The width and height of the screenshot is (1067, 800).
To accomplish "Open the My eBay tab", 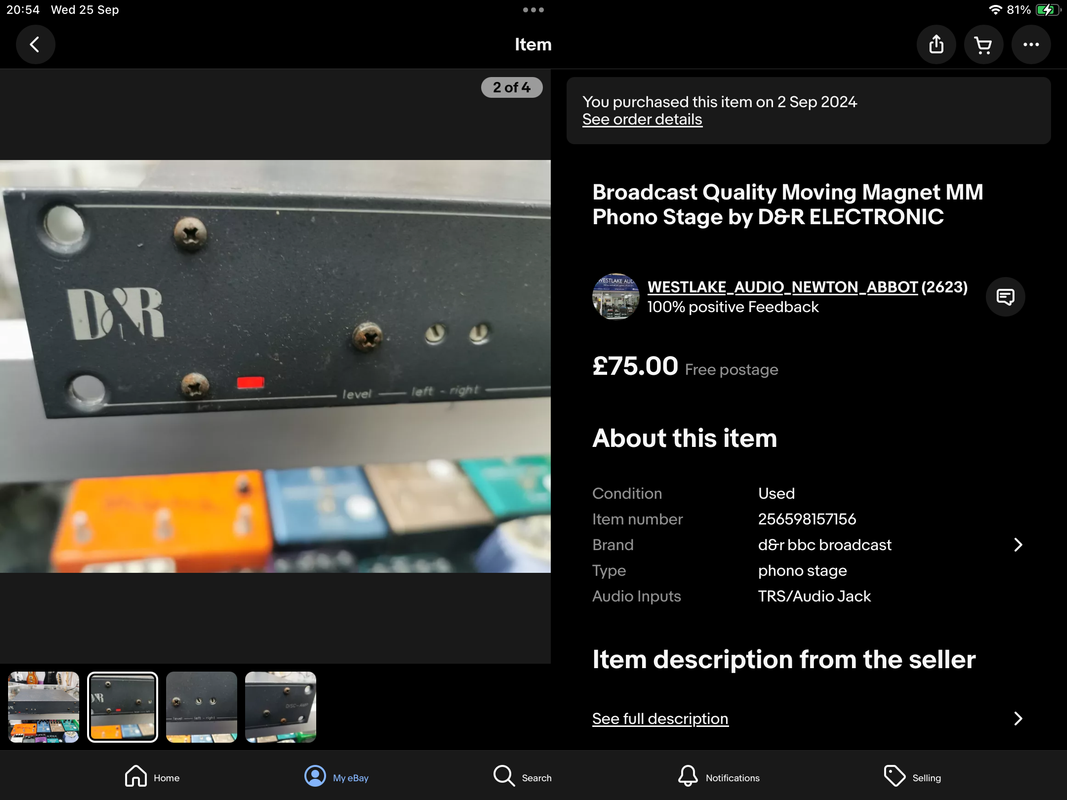I will (336, 777).
